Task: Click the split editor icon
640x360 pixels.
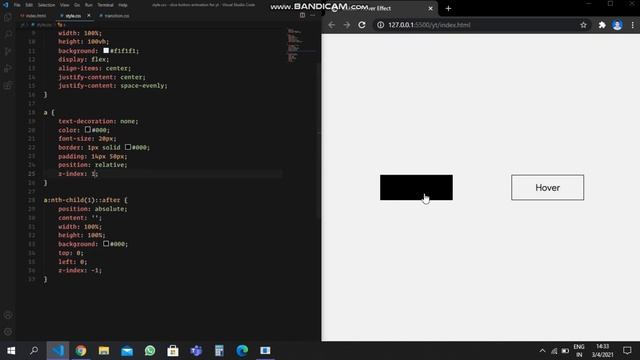Action: point(302,16)
